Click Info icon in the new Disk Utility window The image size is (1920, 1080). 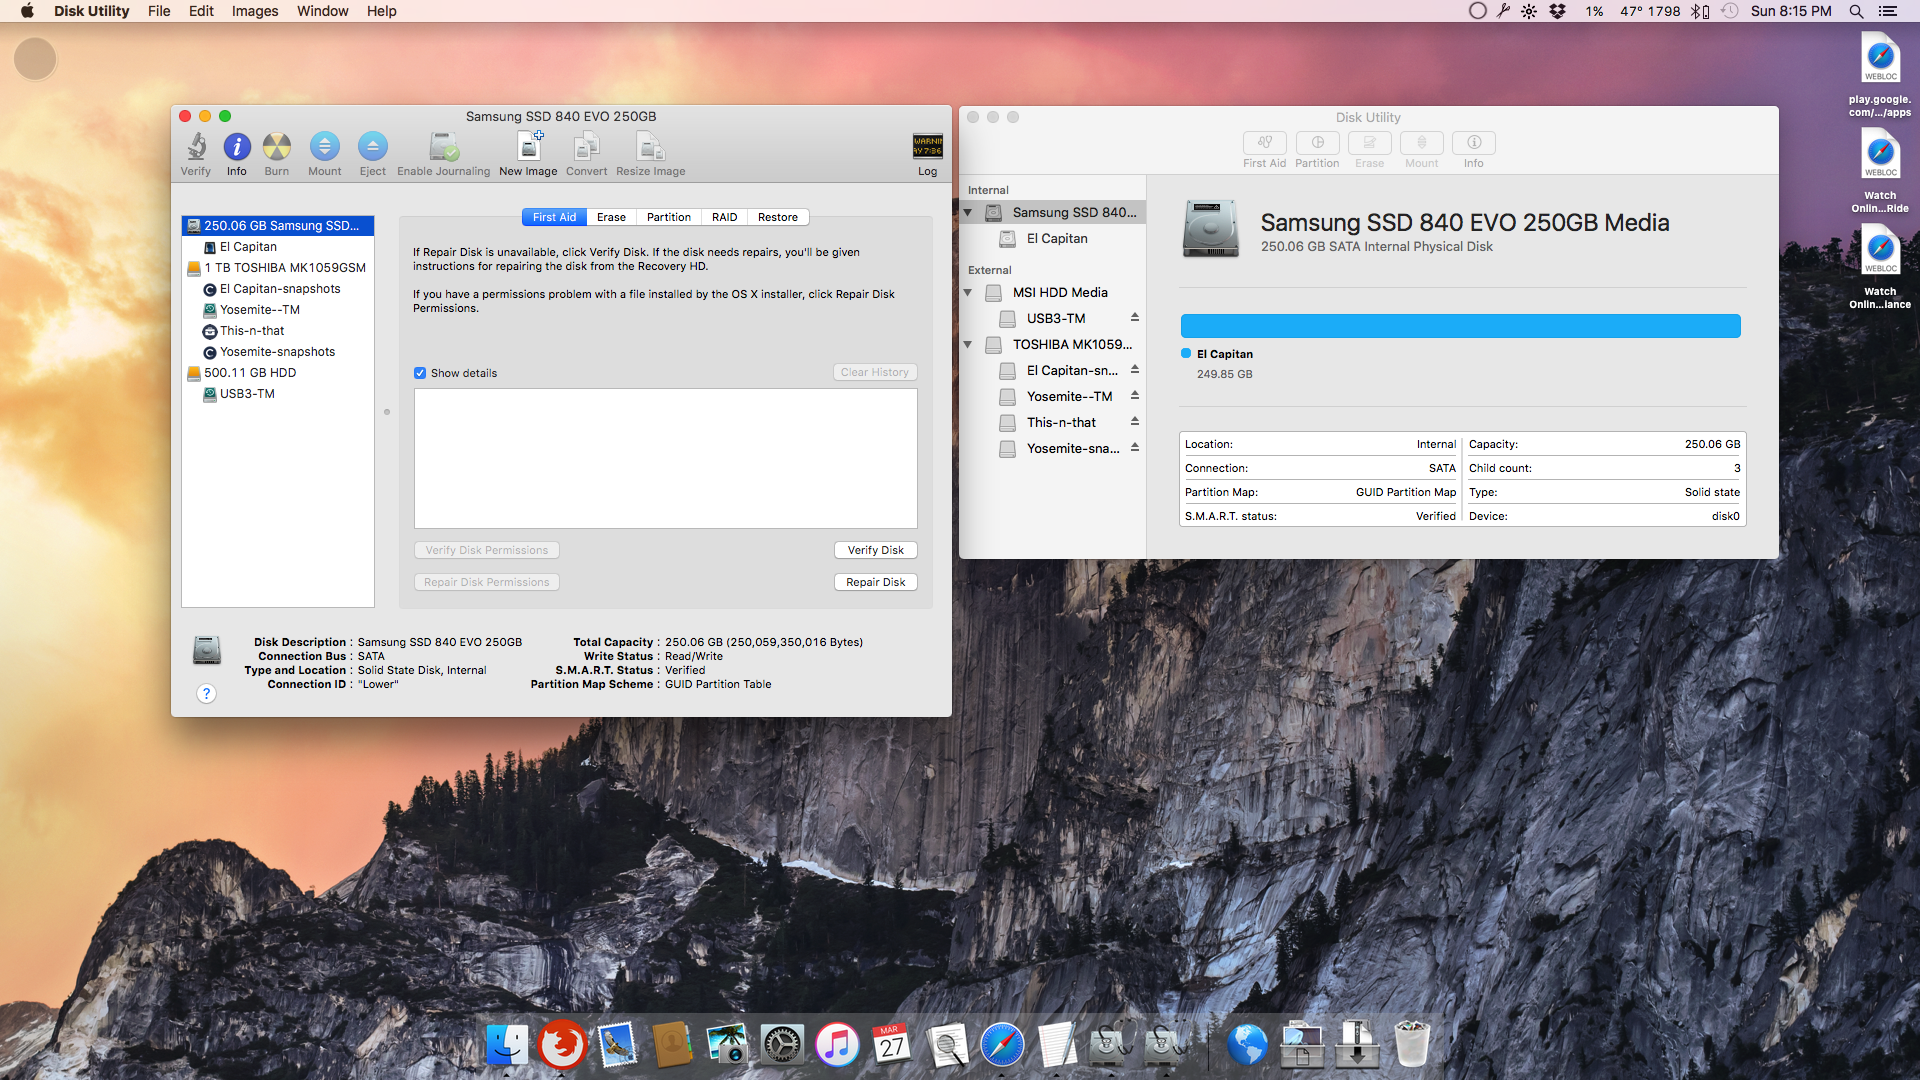point(1474,142)
